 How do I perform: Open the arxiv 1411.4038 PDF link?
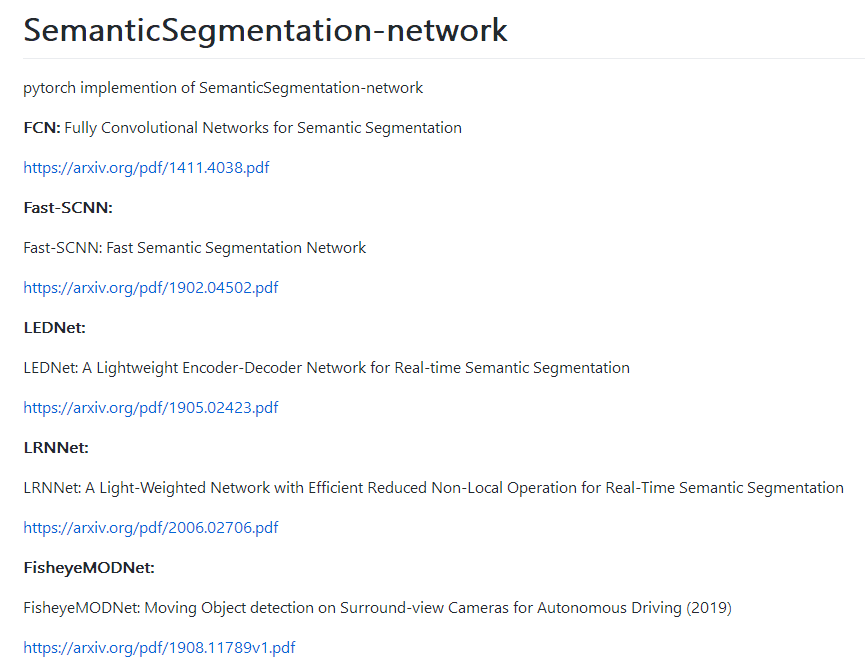[146, 168]
